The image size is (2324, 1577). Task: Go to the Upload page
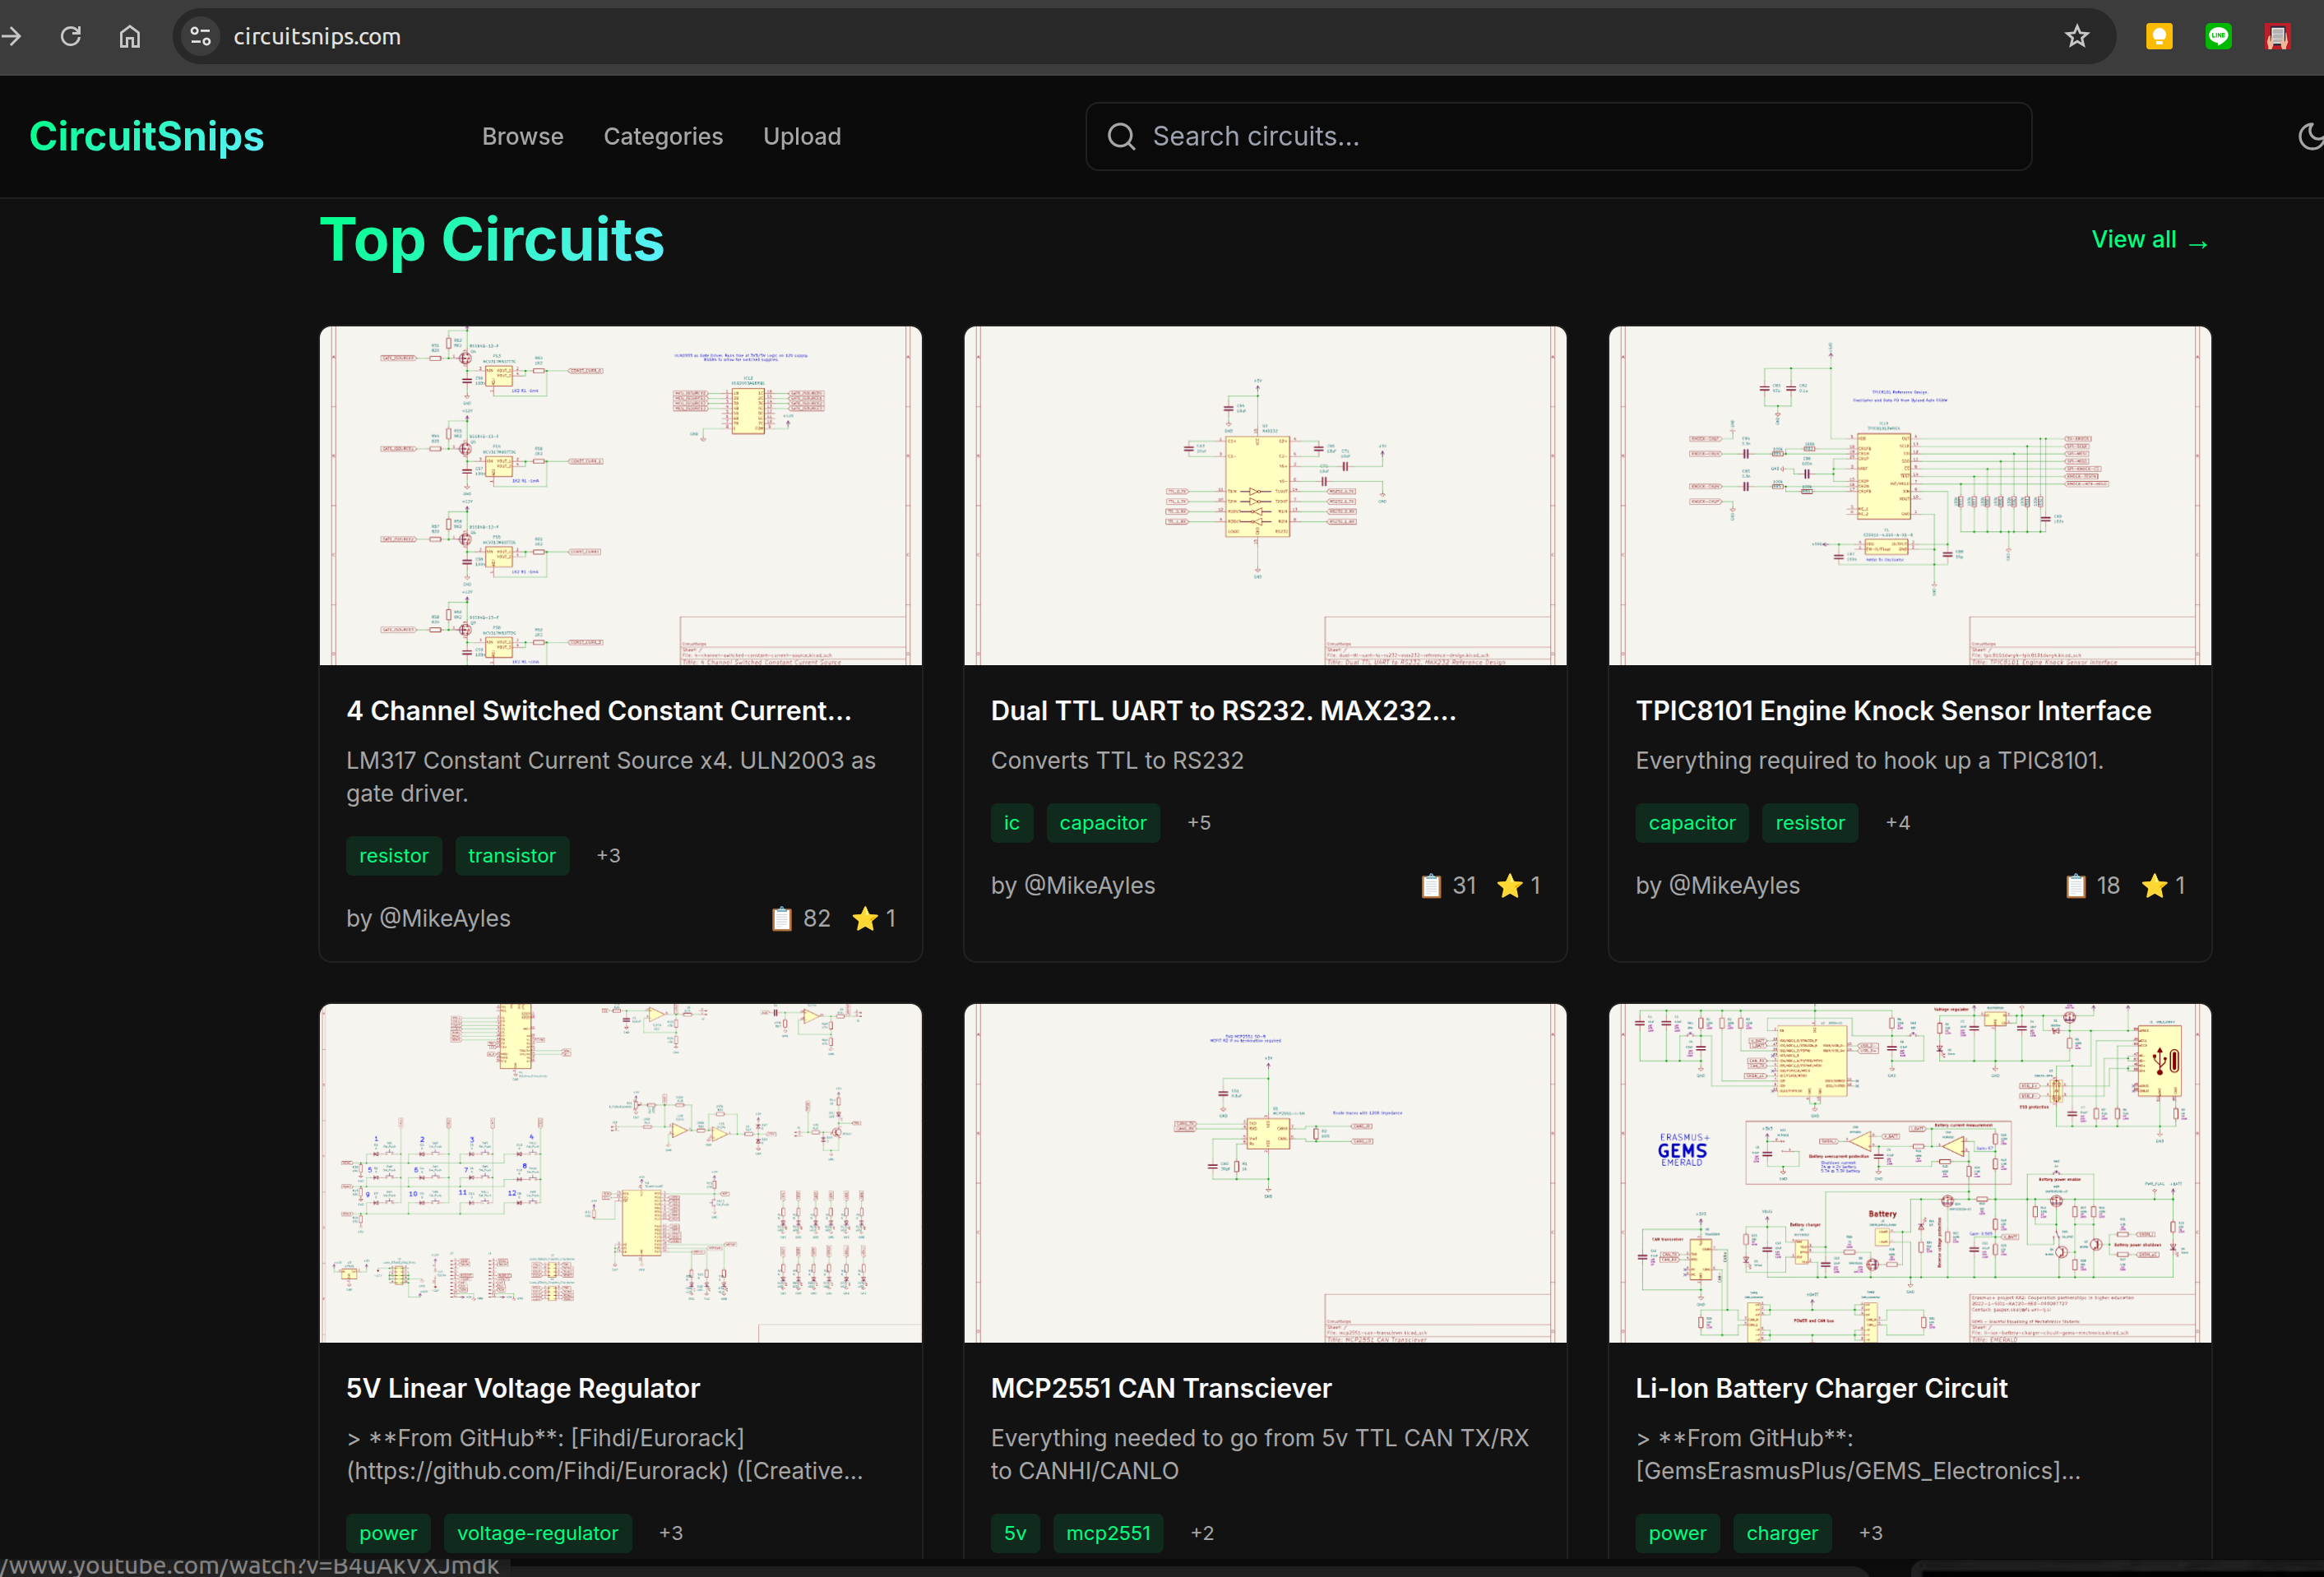pyautogui.click(x=801, y=136)
